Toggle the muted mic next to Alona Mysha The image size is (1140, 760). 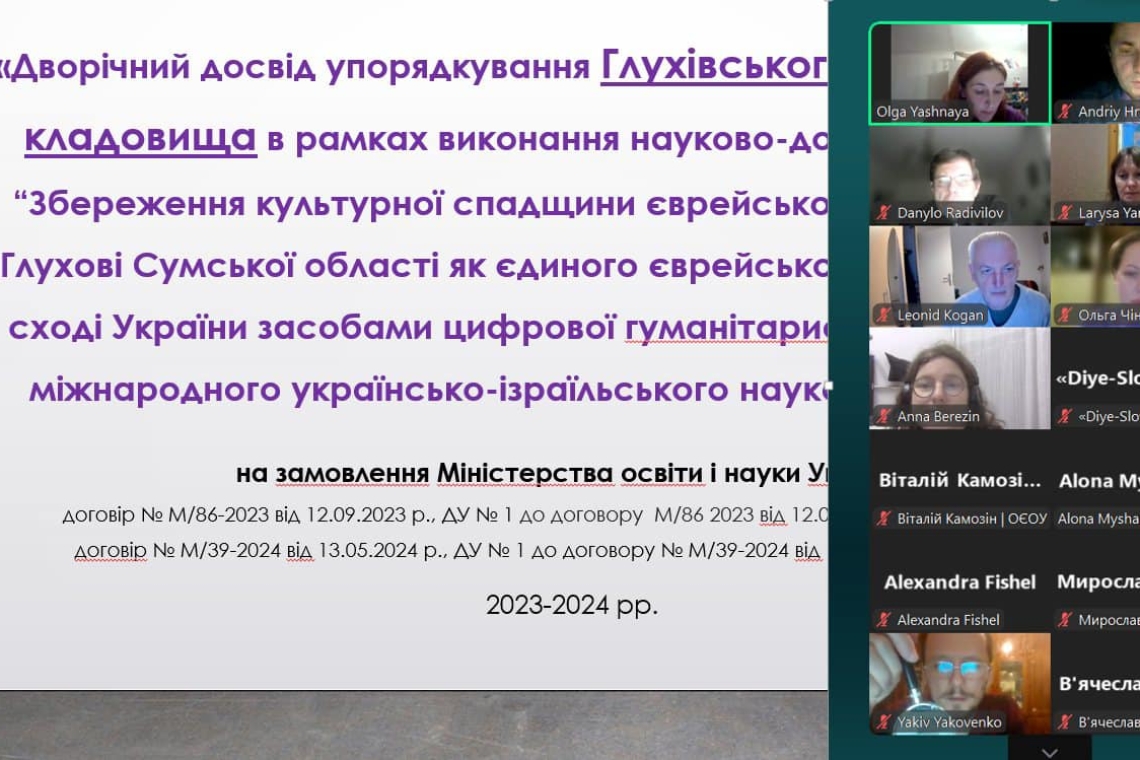[1057, 519]
